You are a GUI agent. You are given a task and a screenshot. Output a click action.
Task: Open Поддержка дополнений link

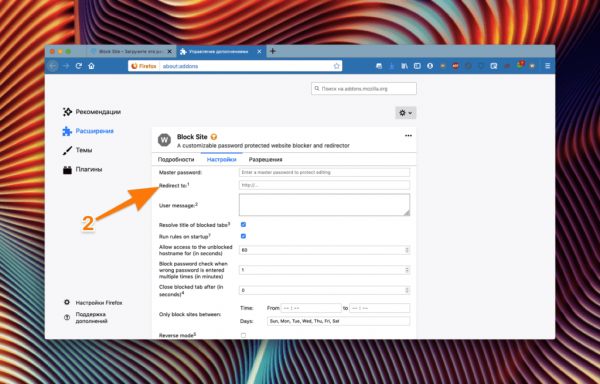(86, 317)
